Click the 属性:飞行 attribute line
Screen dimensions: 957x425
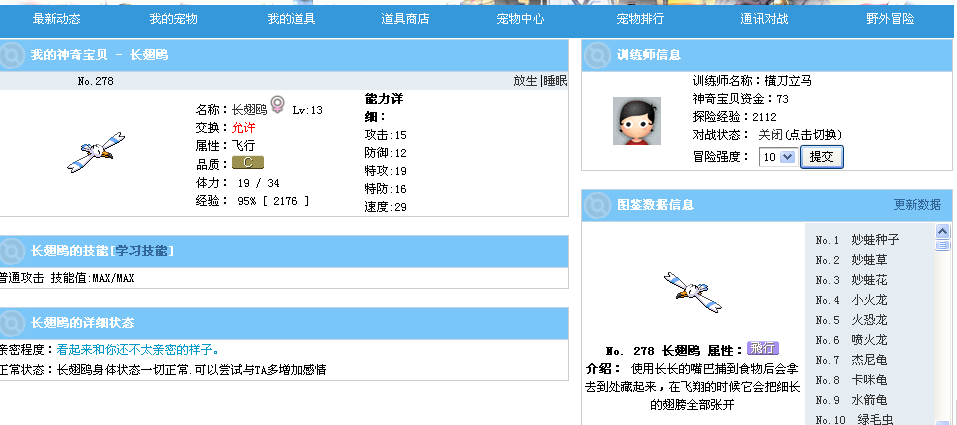click(225, 146)
